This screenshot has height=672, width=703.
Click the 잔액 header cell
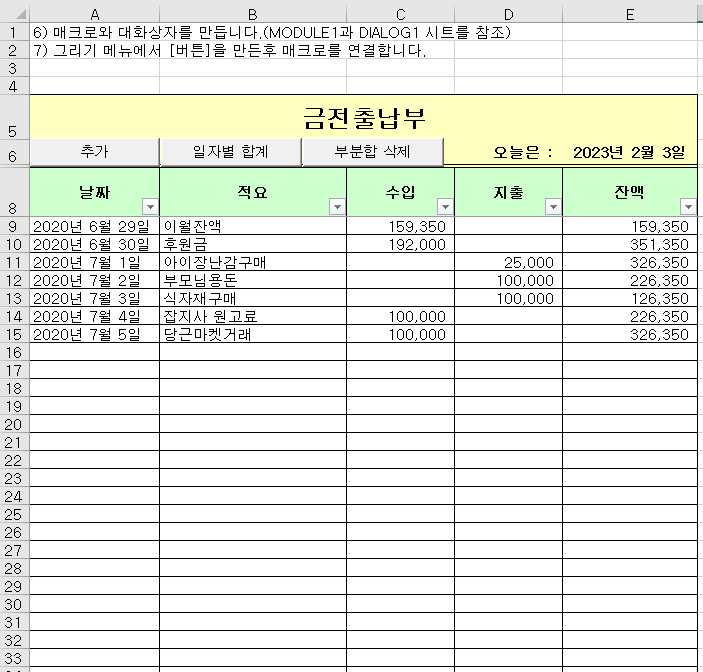tap(630, 192)
